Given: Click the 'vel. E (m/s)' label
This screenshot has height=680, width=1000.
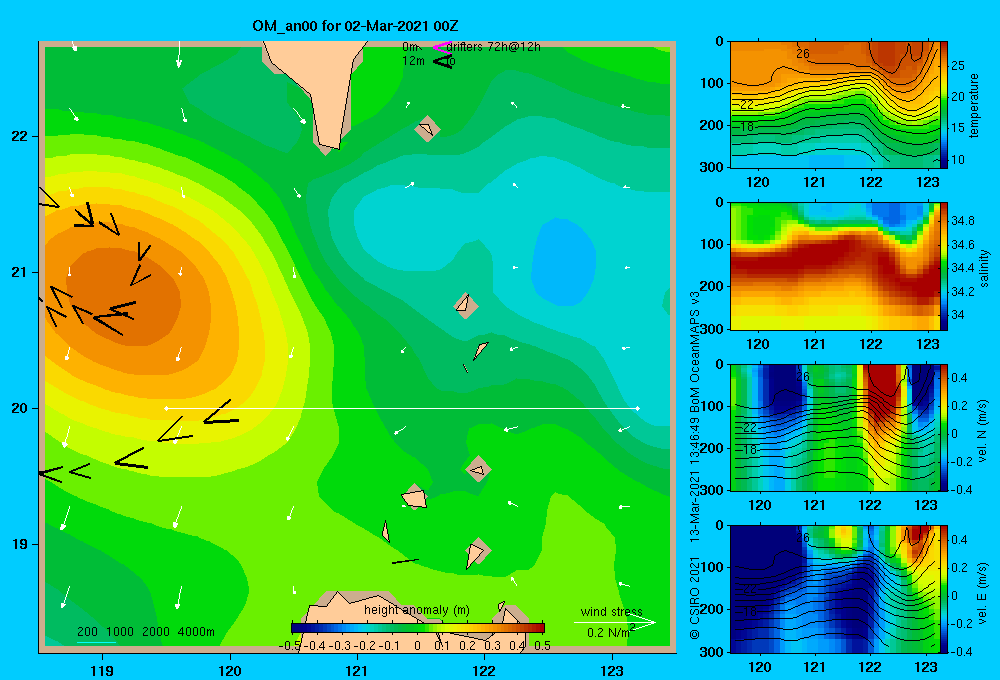Looking at the screenshot, I should coord(983,593).
